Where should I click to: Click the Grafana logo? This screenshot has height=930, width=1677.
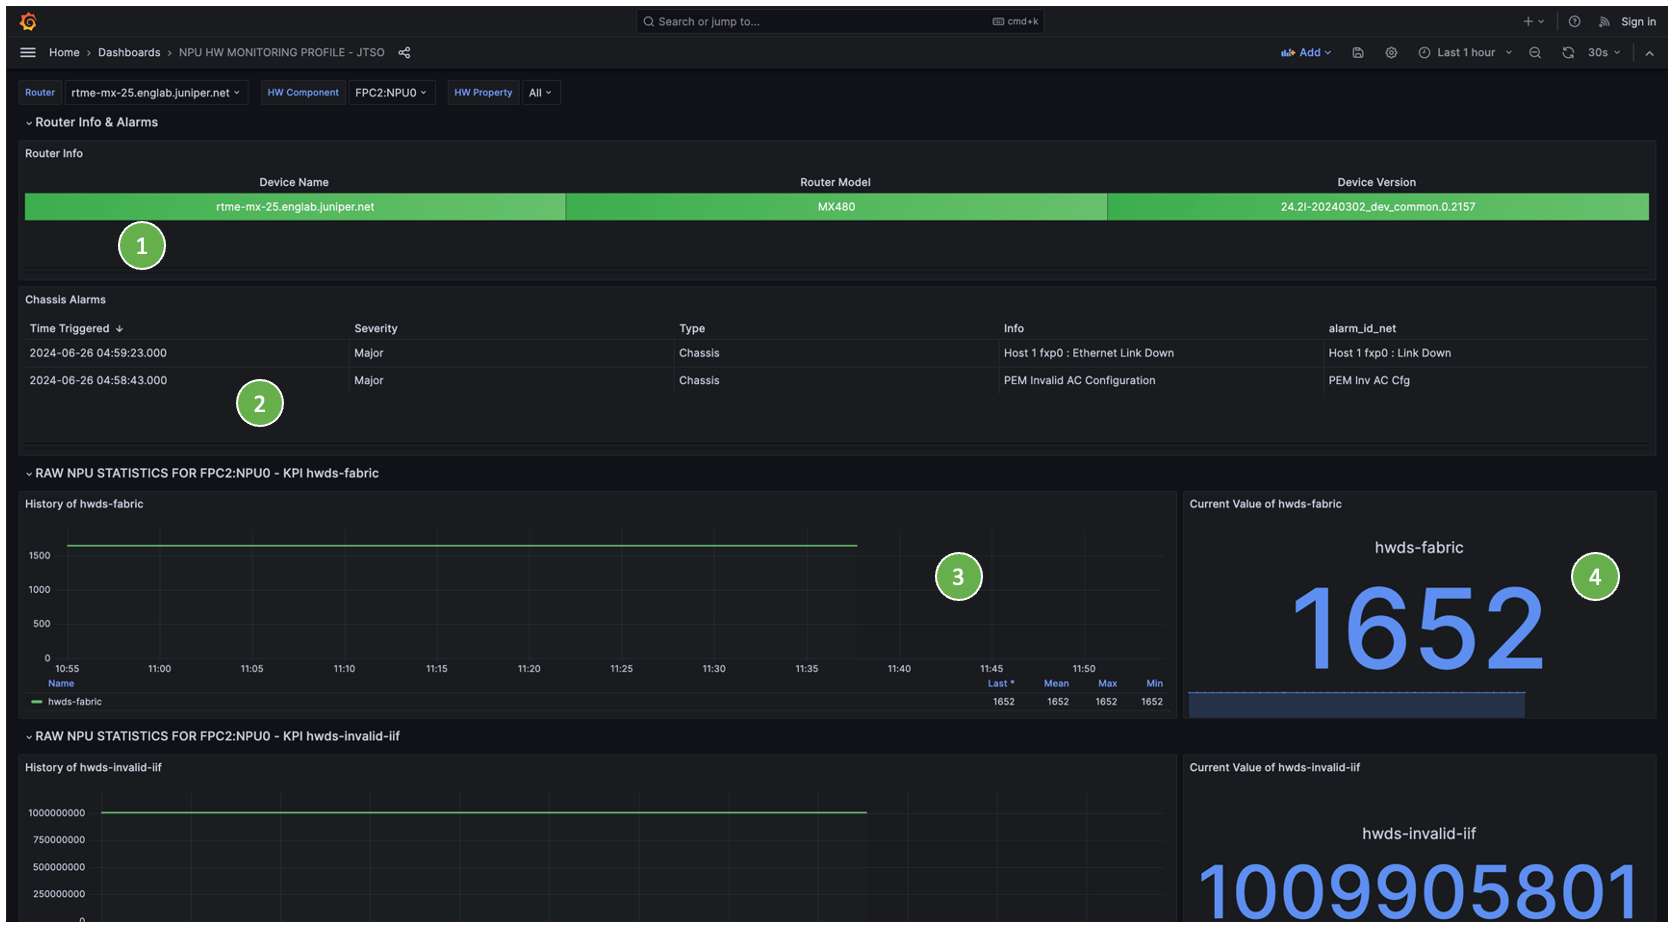pyautogui.click(x=28, y=21)
